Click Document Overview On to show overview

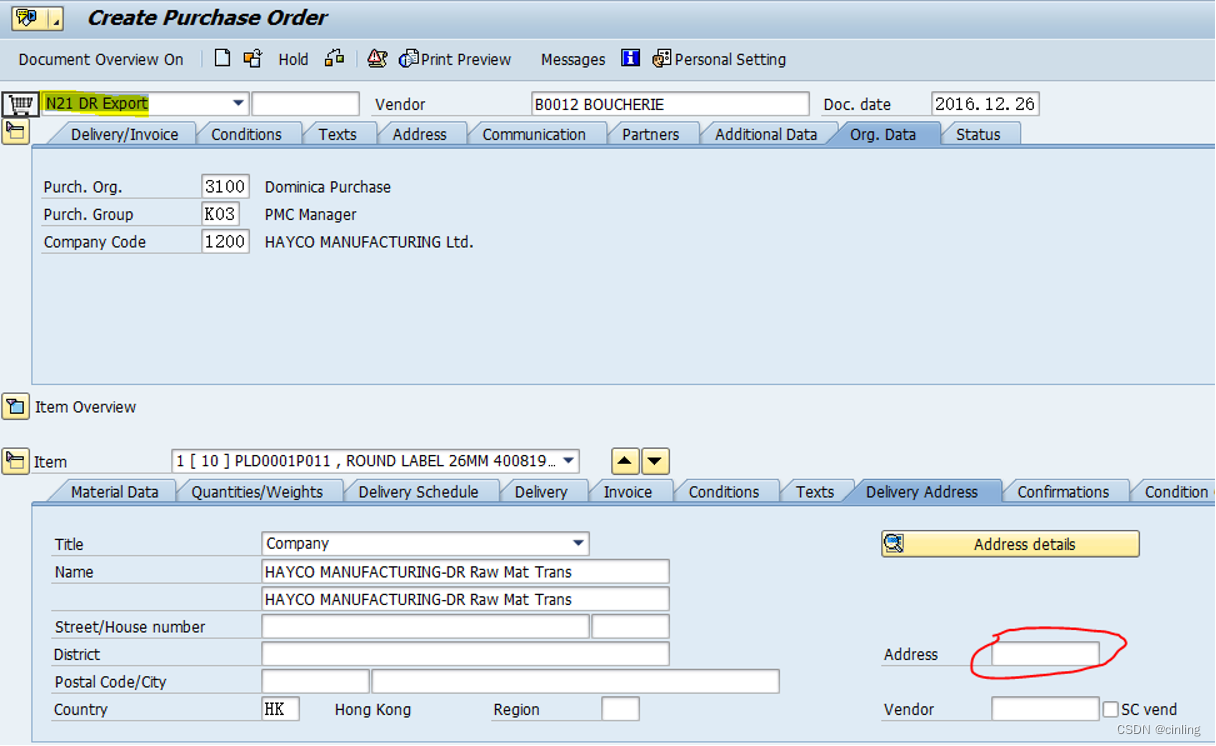pyautogui.click(x=100, y=59)
